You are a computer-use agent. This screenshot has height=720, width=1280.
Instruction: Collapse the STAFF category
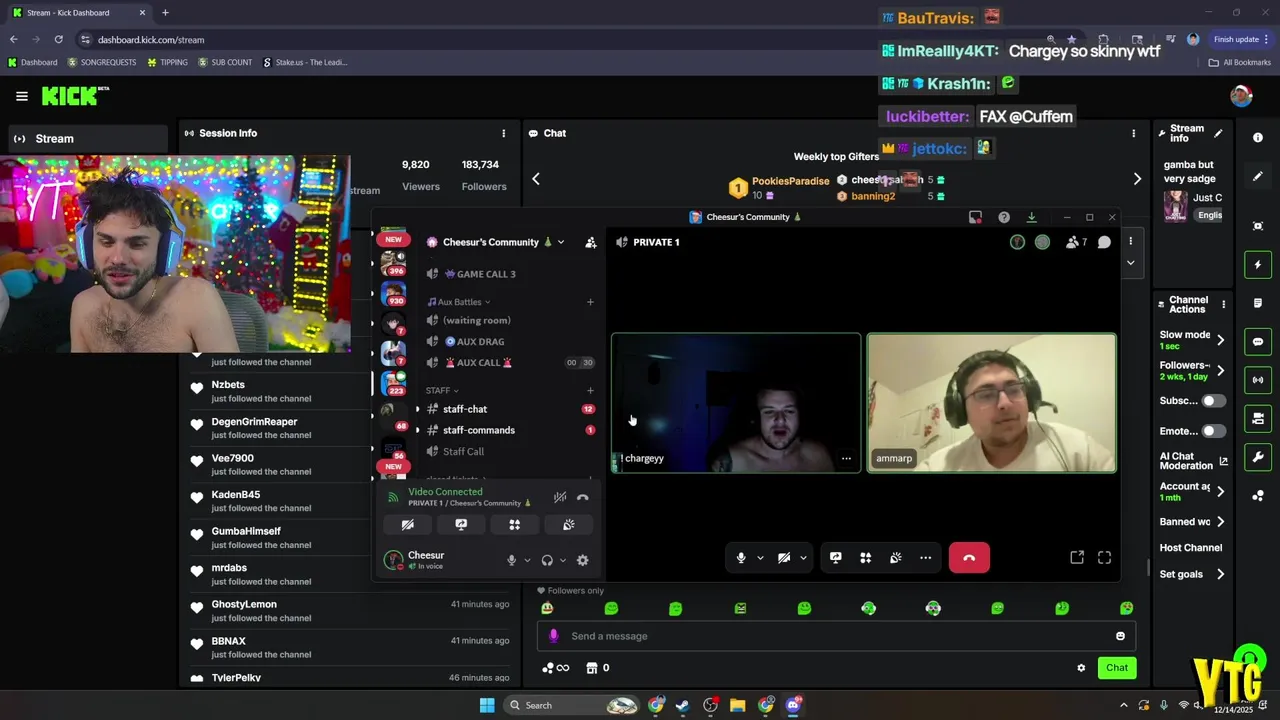click(442, 390)
